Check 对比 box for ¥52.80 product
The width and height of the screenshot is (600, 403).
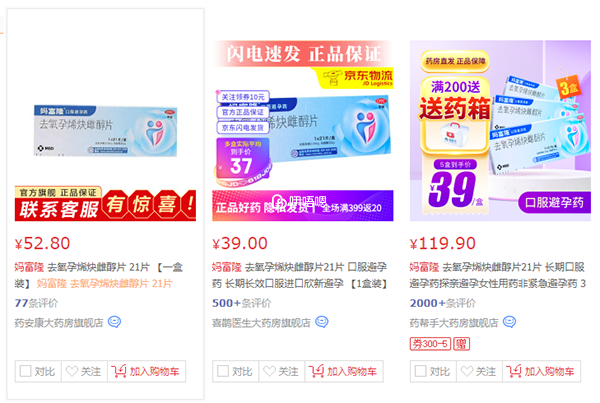click(25, 371)
